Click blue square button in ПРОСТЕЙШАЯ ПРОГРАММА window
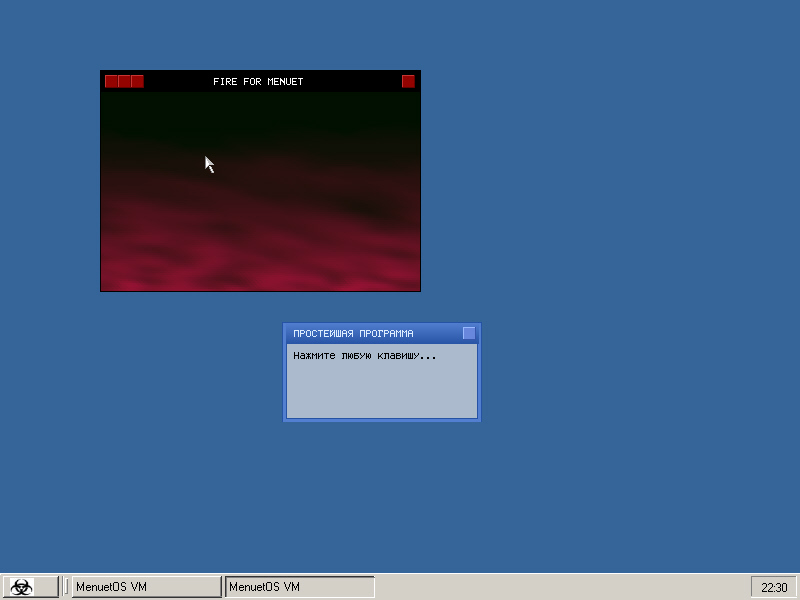The width and height of the screenshot is (800, 600). tap(469, 333)
